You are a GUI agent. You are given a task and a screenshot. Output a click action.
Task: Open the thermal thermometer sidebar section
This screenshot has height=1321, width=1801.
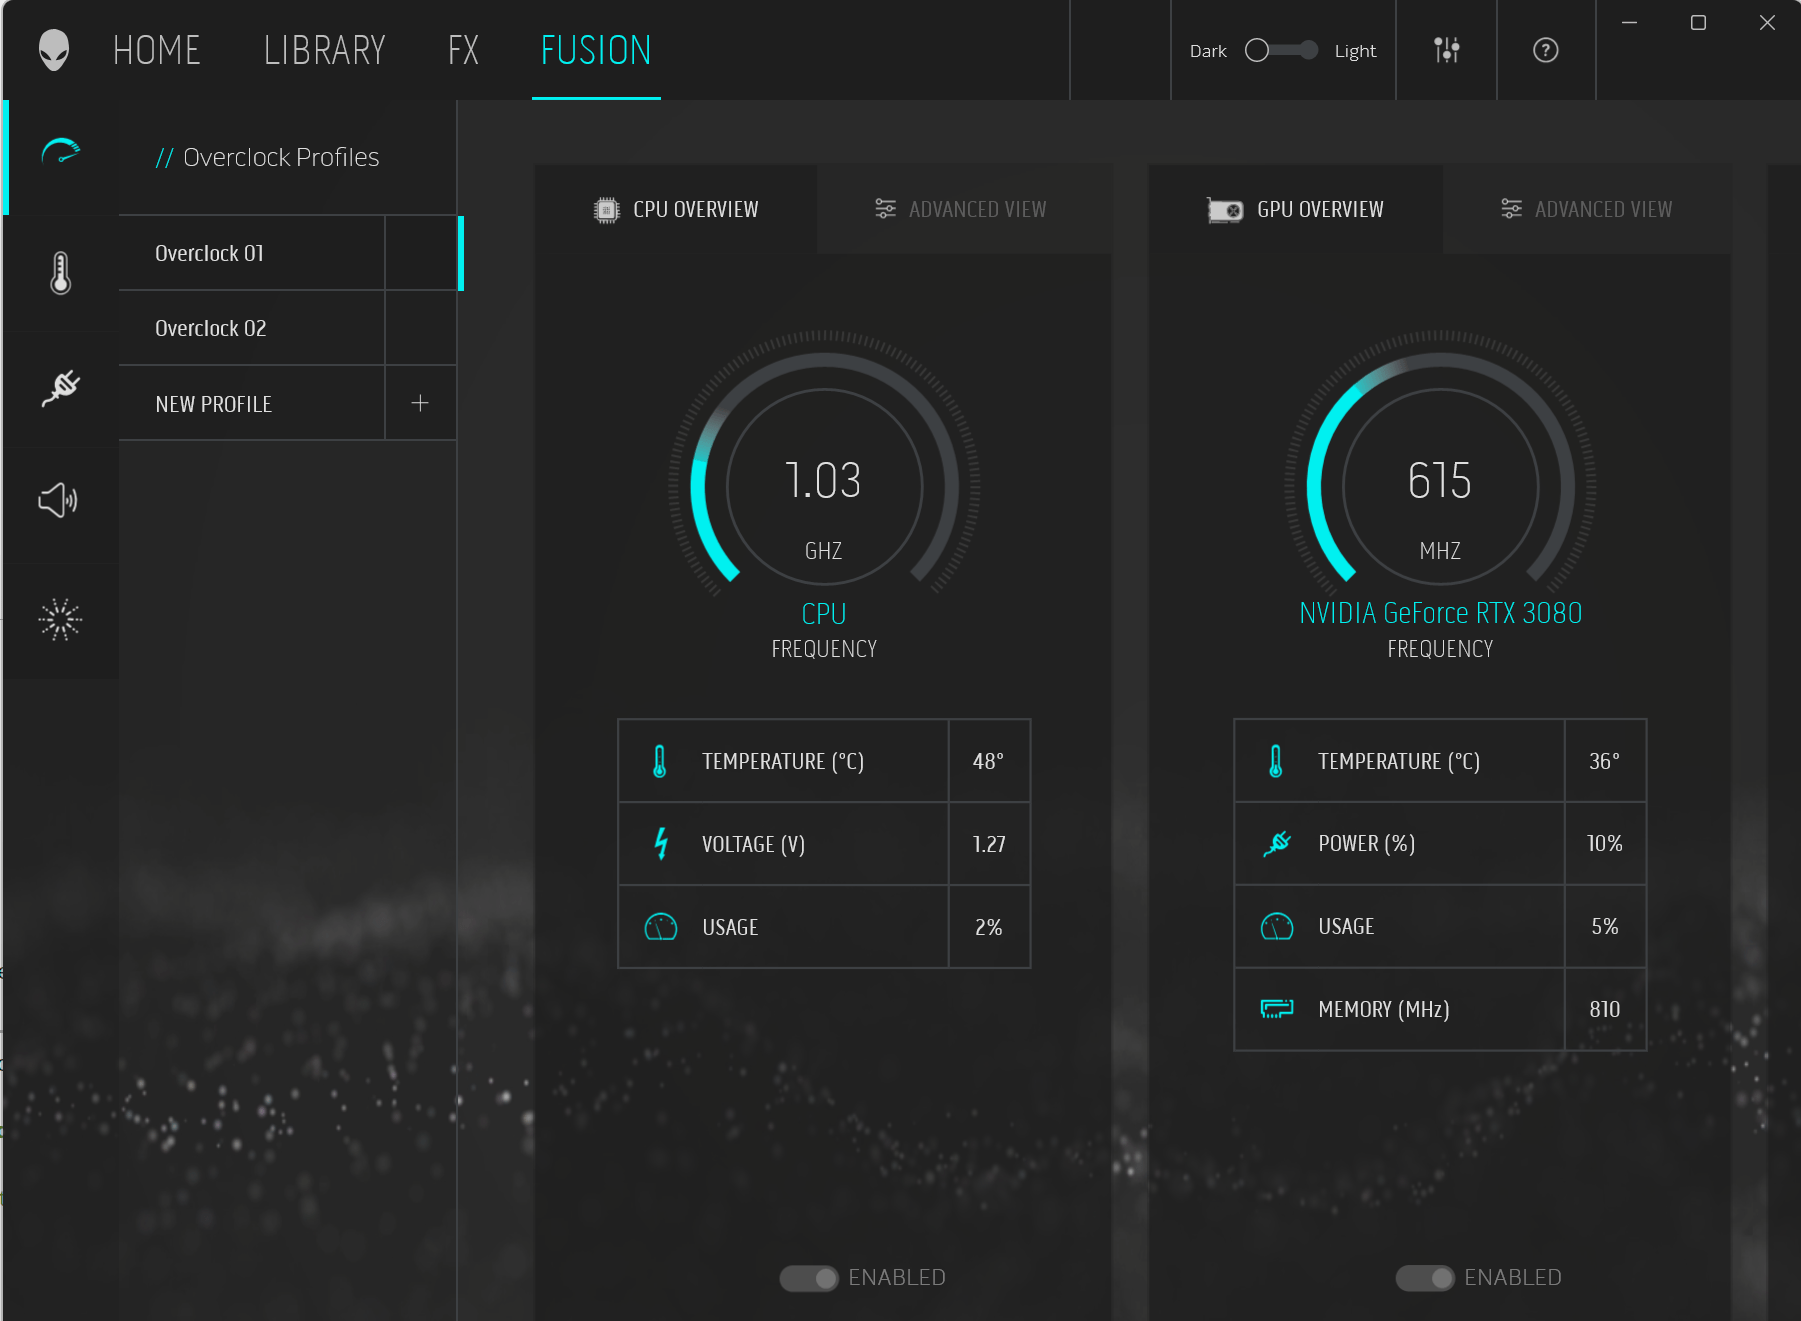(61, 272)
